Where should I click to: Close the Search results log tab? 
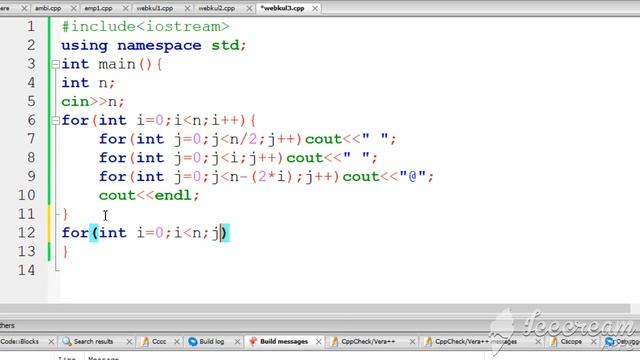click(x=129, y=341)
